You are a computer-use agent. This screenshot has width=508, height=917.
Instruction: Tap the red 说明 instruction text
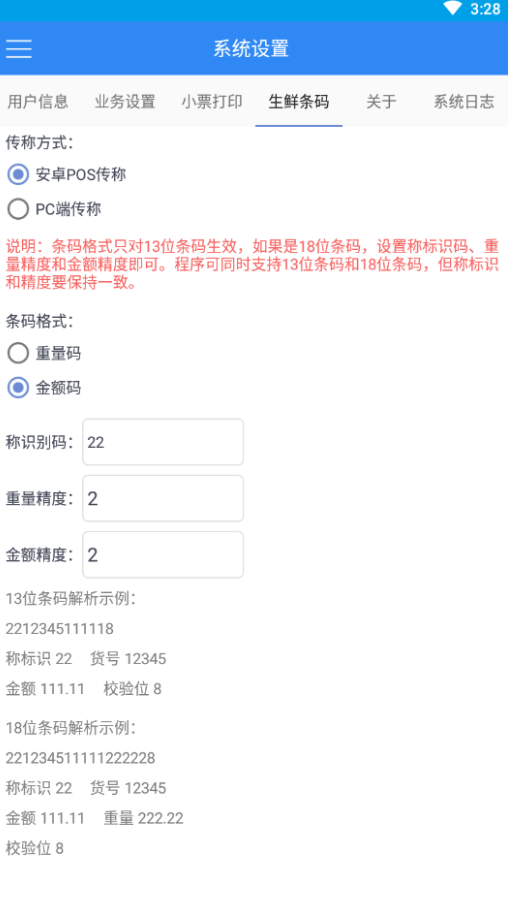click(x=252, y=264)
